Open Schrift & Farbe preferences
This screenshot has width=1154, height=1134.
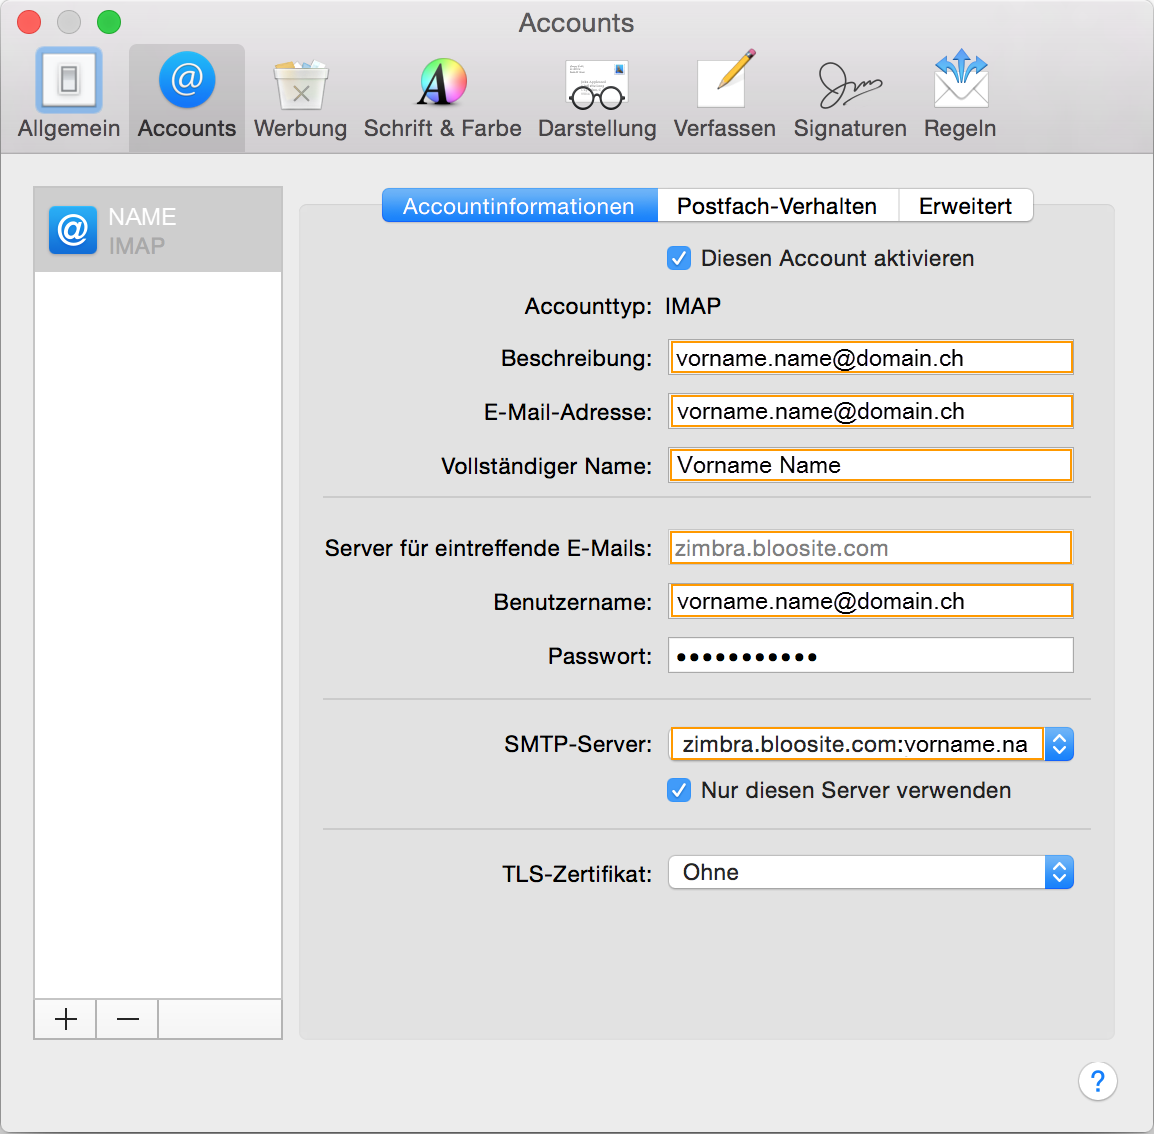pyautogui.click(x=442, y=96)
